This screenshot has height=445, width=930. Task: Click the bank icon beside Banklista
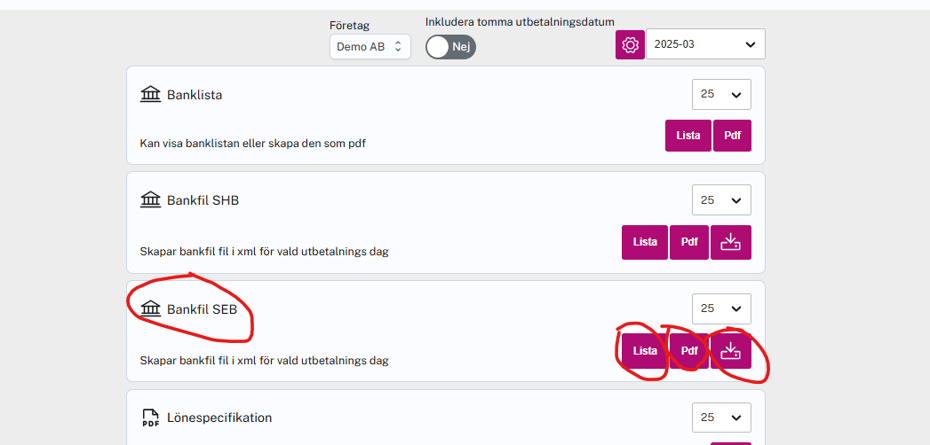point(151,95)
